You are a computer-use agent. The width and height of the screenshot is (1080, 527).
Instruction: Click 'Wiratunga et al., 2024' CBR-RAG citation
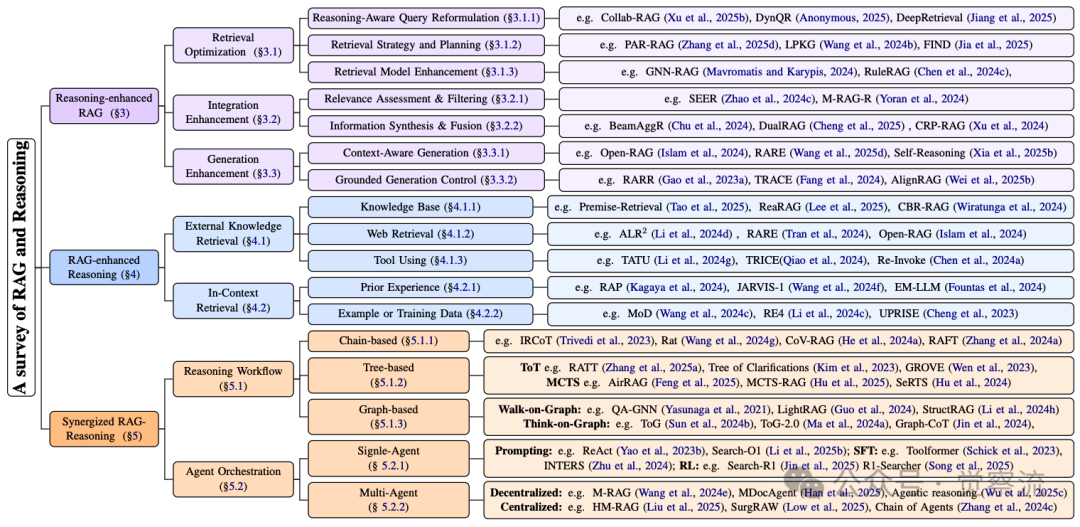pyautogui.click(x=1010, y=207)
